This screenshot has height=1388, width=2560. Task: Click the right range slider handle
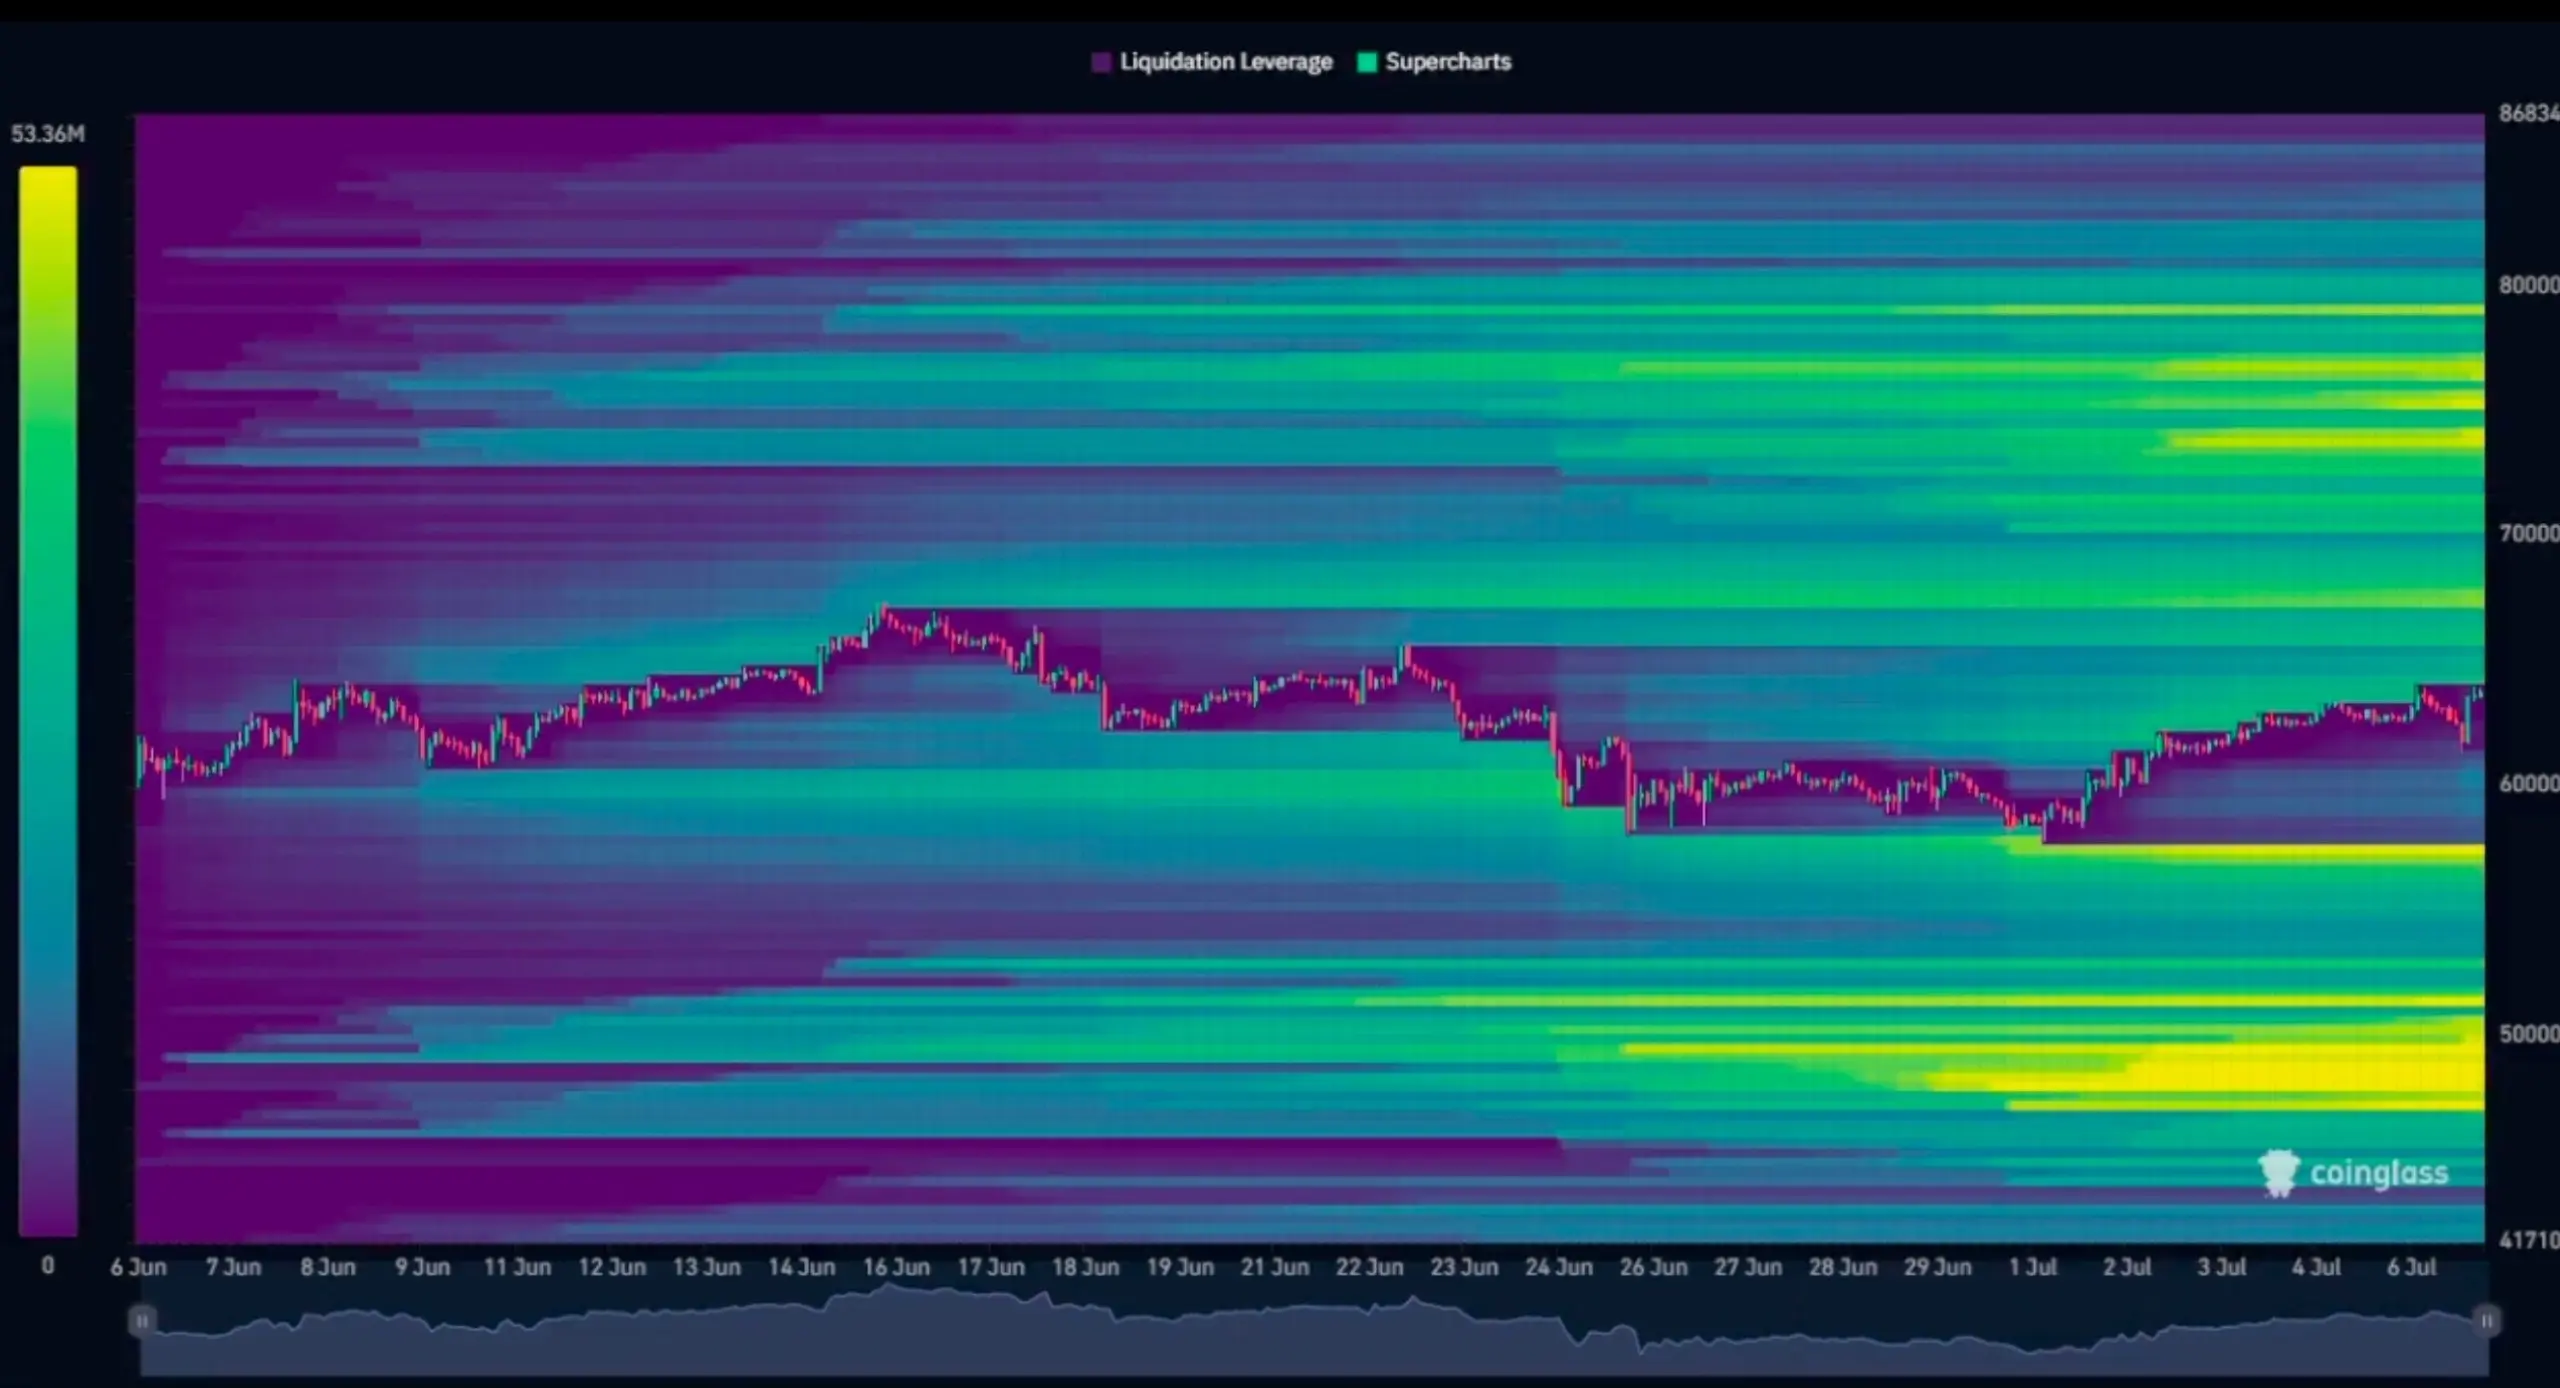[2486, 1321]
